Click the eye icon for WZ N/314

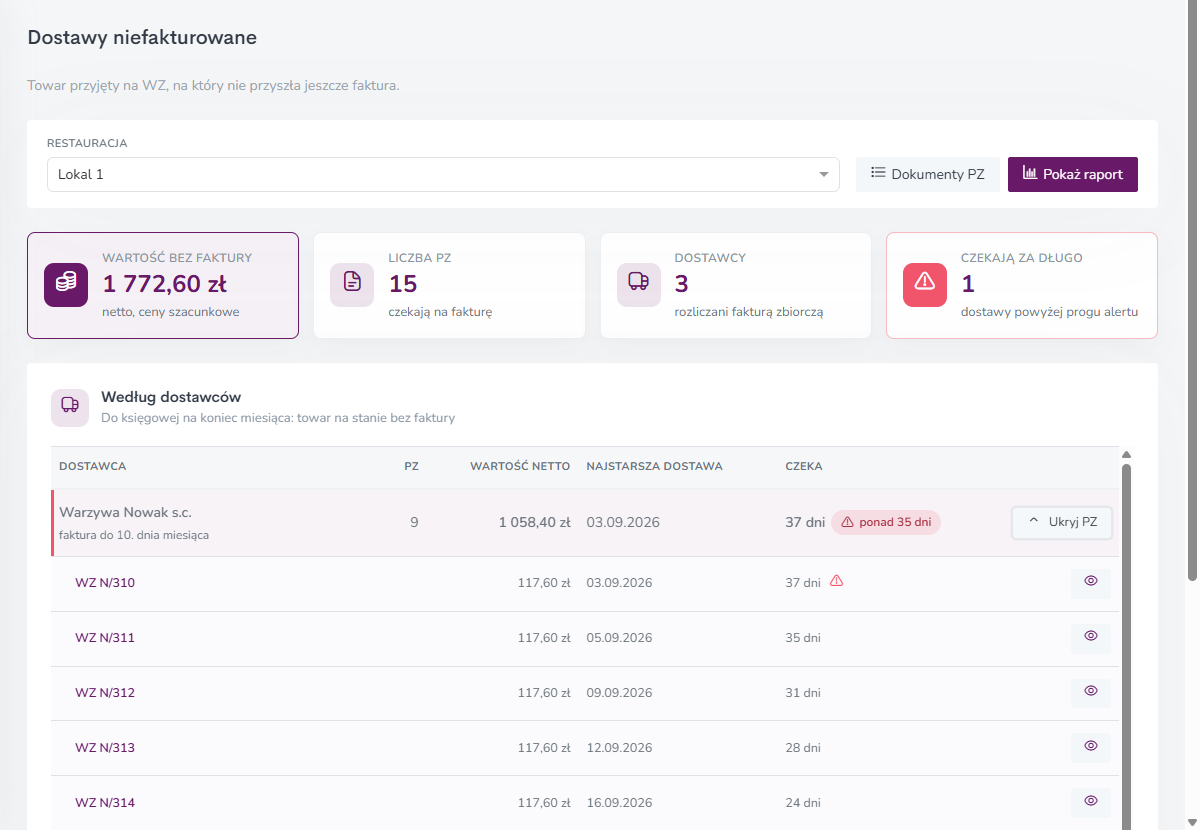[1091, 802]
